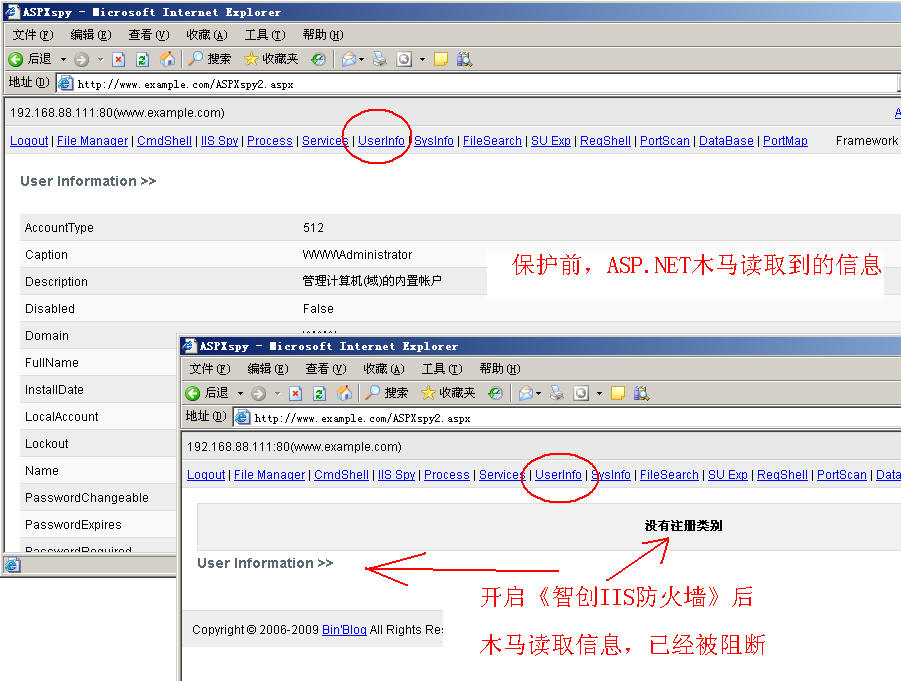901x681 pixels.
Task: Click Forward button in front IE window
Action: [259, 393]
